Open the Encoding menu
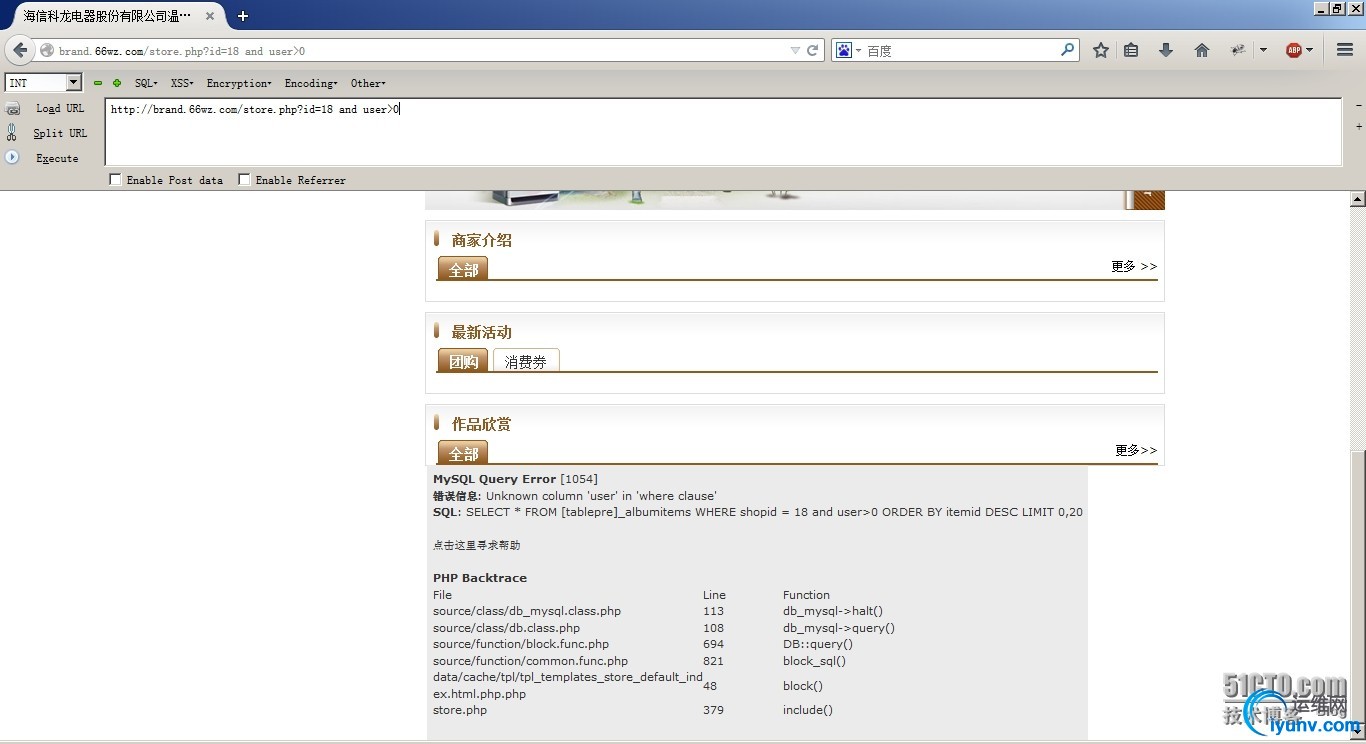1366x744 pixels. tap(311, 83)
